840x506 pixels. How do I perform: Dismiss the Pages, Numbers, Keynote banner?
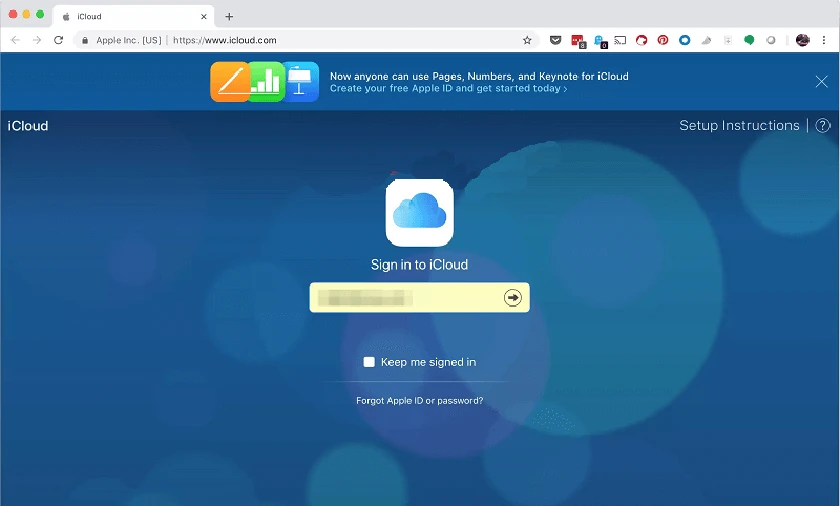point(821,82)
